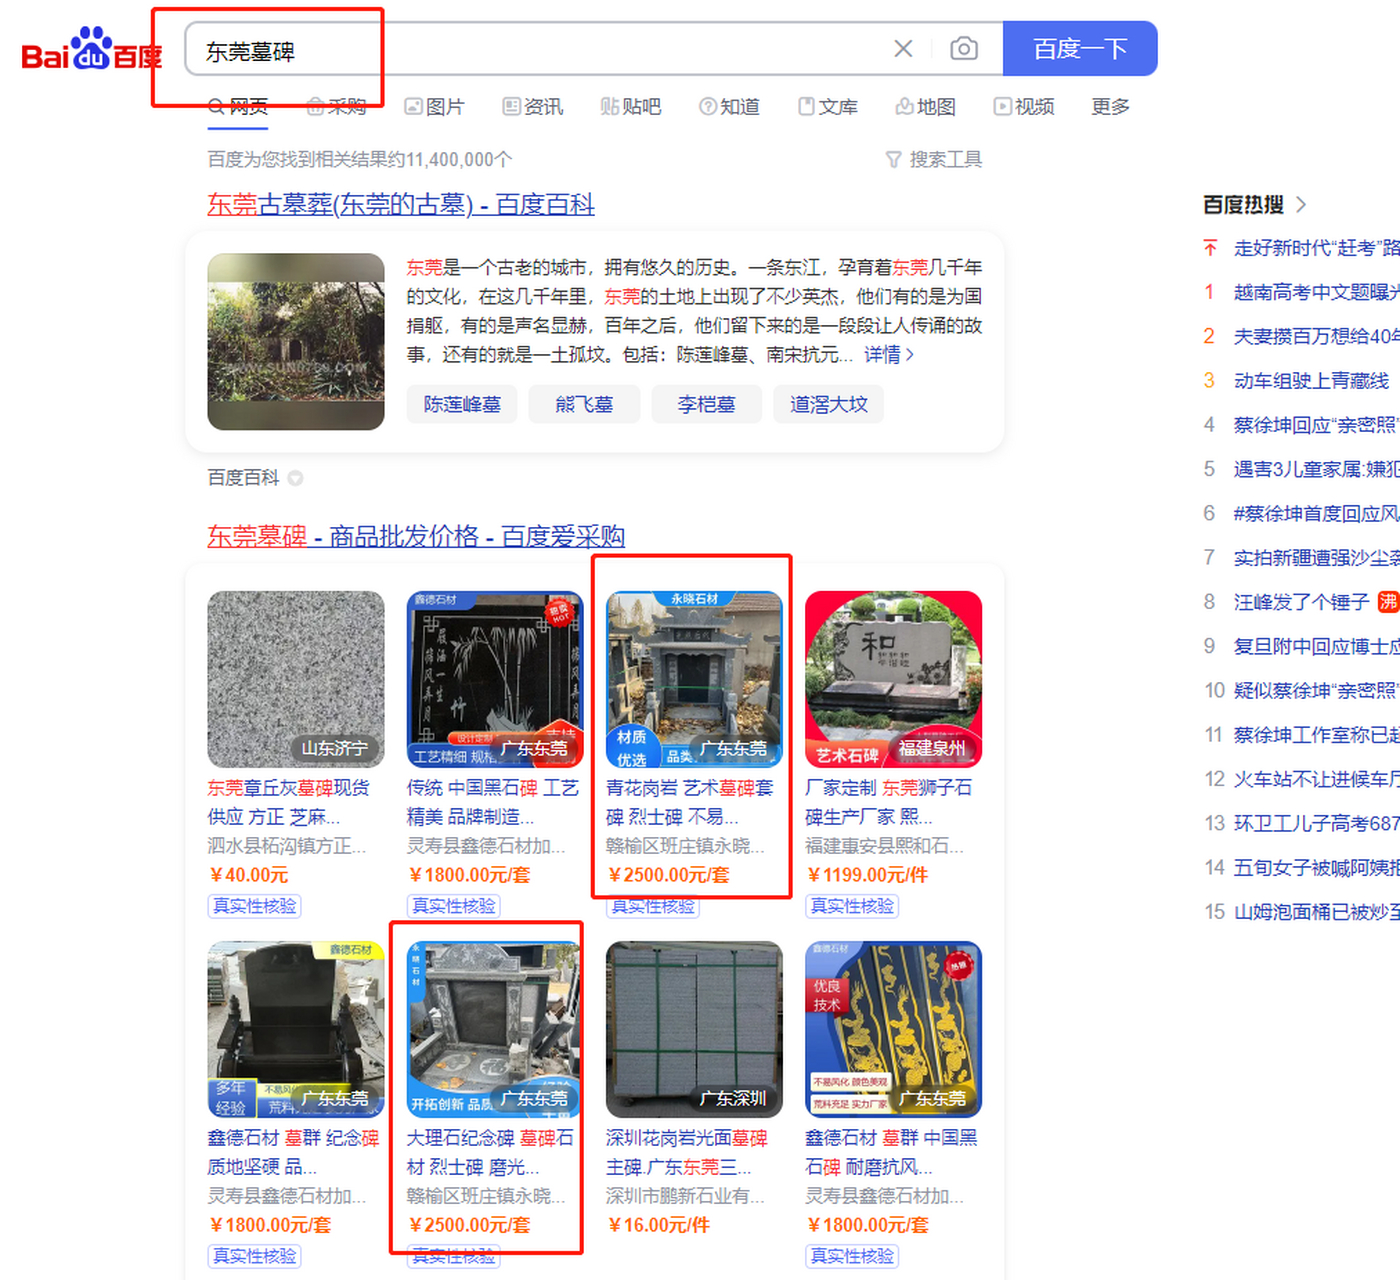The width and height of the screenshot is (1400, 1280).
Task: Click the ¥16.00元/件 price
Action: pyautogui.click(x=659, y=1225)
